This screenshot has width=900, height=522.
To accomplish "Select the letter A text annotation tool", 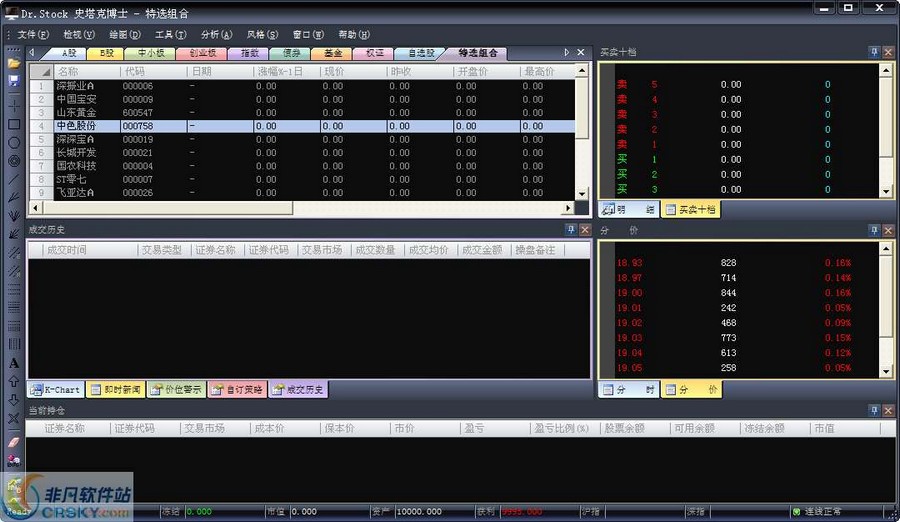I will (14, 363).
